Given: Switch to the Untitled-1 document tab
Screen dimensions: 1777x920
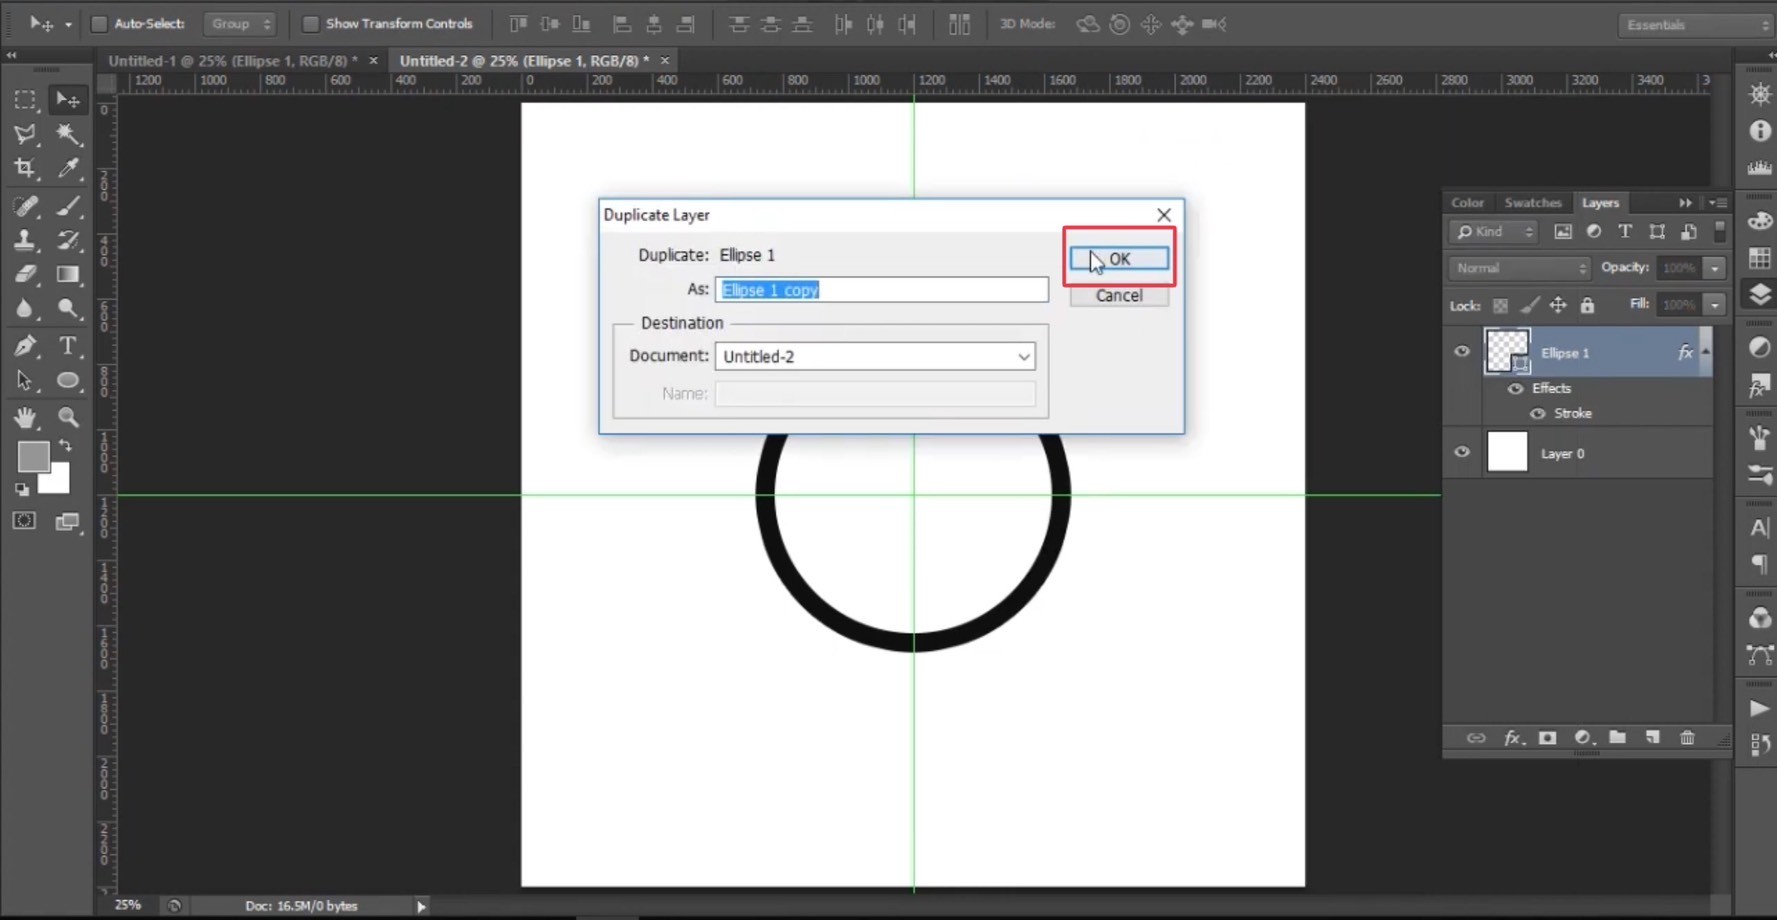Looking at the screenshot, I should point(232,61).
